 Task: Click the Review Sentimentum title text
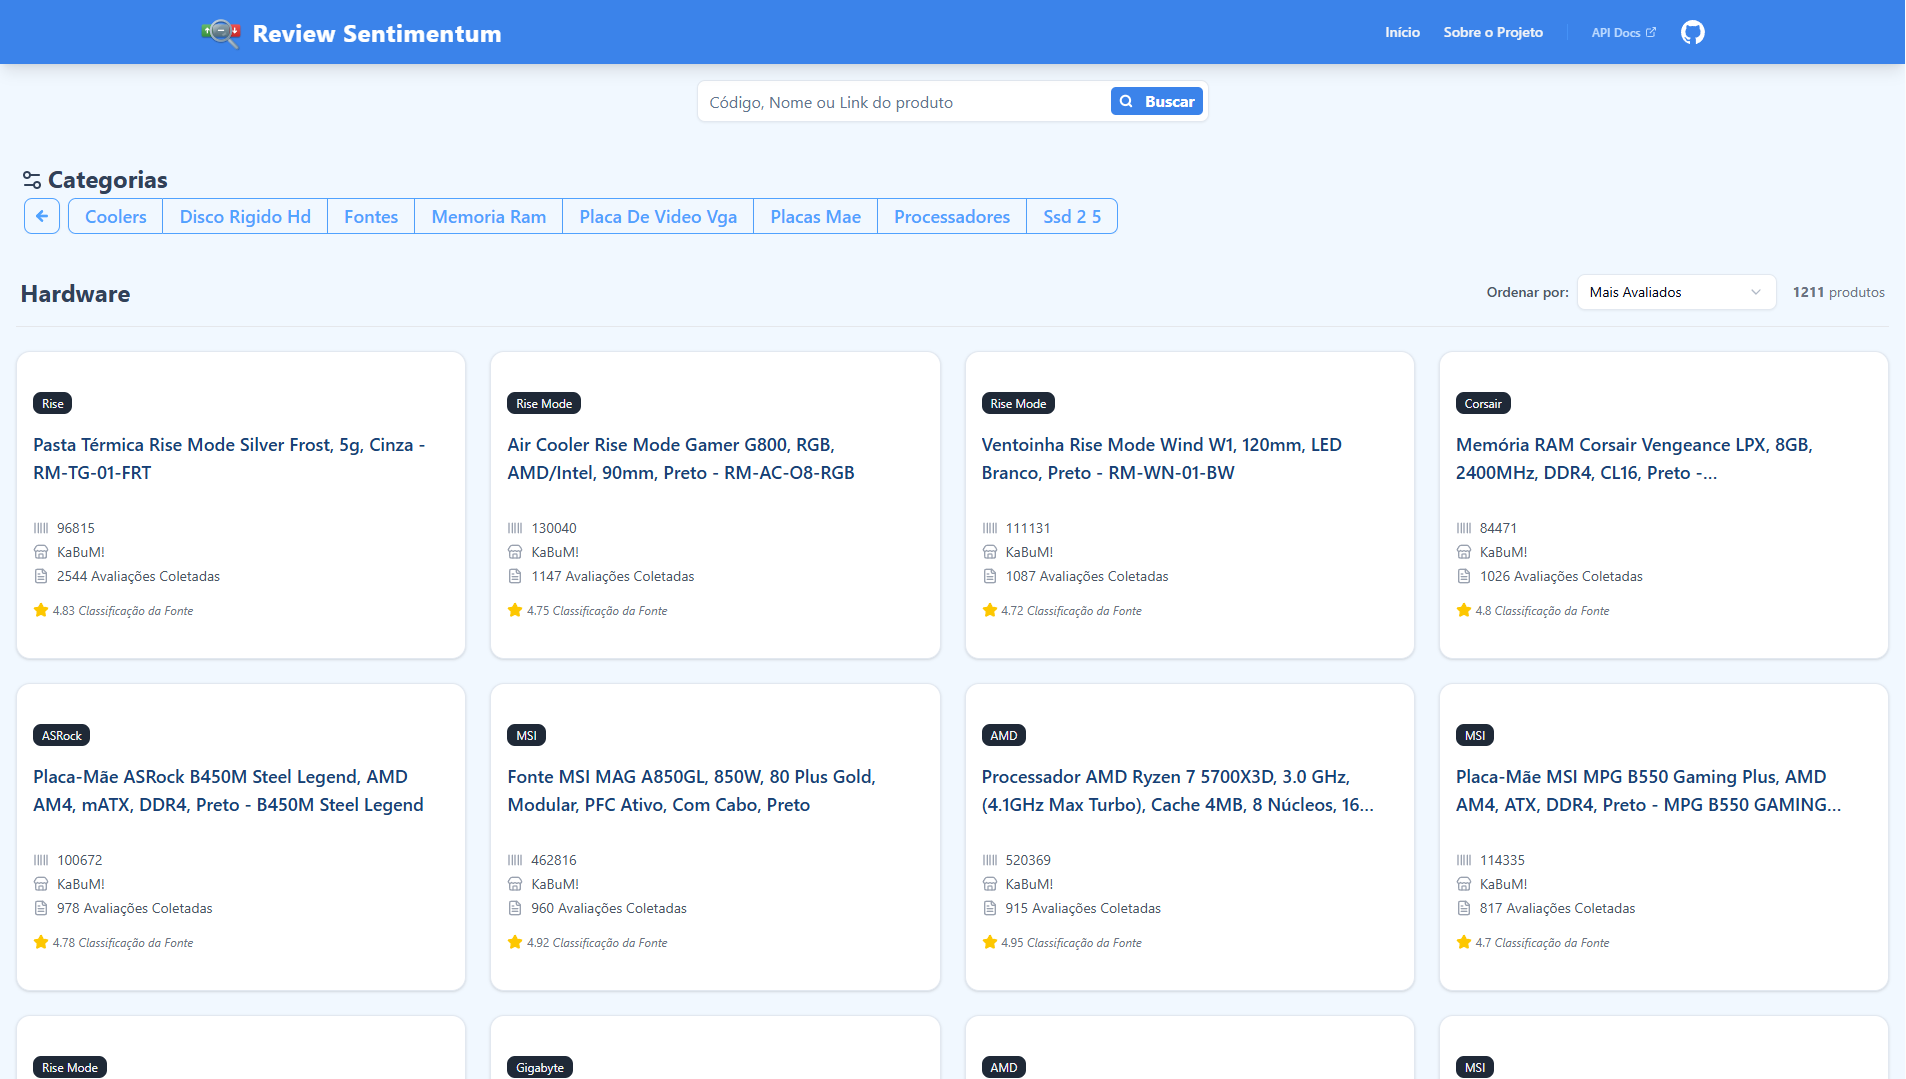377,34
